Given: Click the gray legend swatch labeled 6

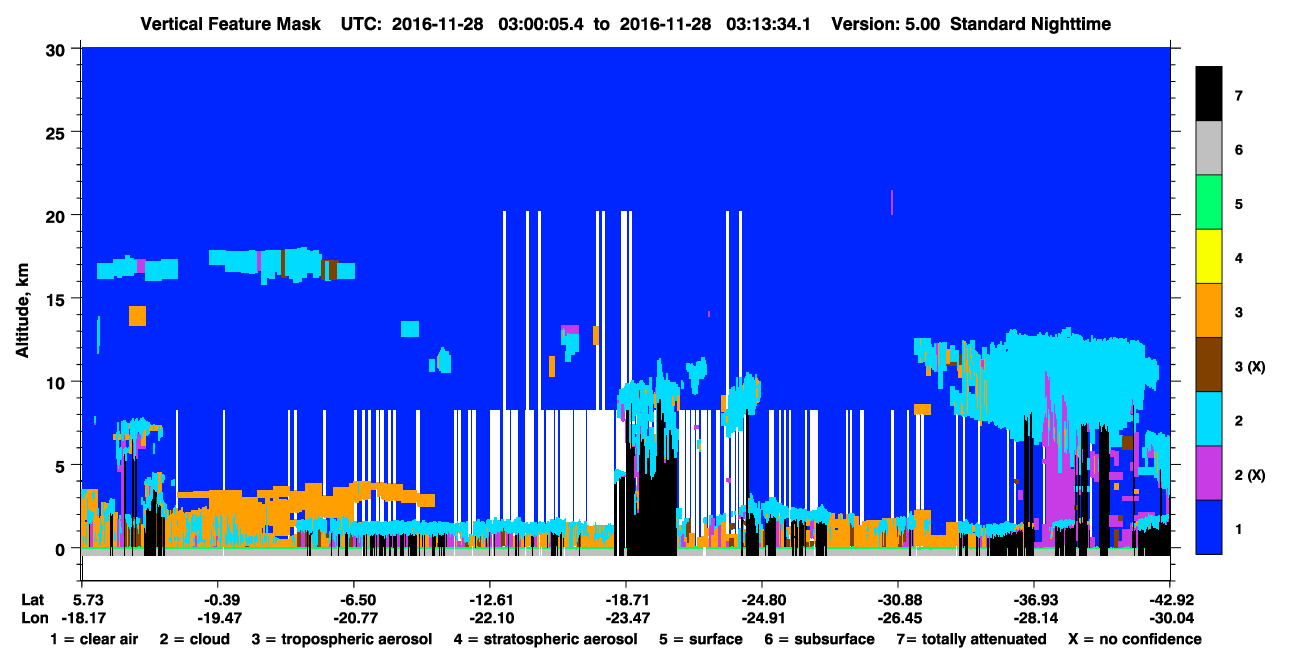Looking at the screenshot, I should point(1209,149).
